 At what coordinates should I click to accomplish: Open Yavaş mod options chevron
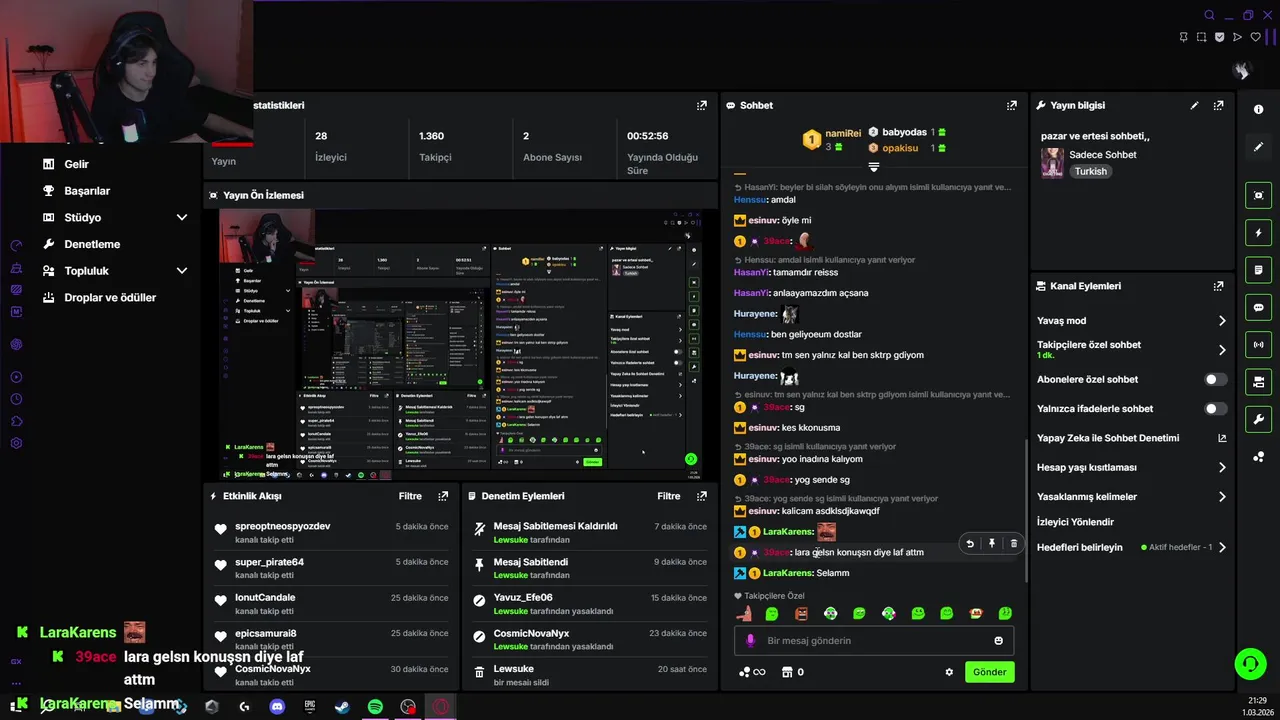click(x=1221, y=321)
